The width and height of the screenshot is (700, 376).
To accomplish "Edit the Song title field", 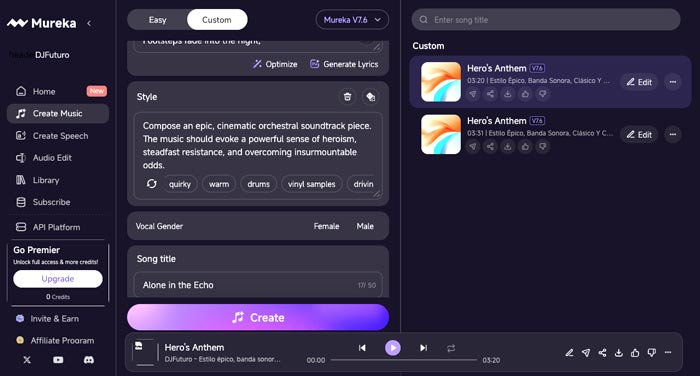I will tap(258, 285).
